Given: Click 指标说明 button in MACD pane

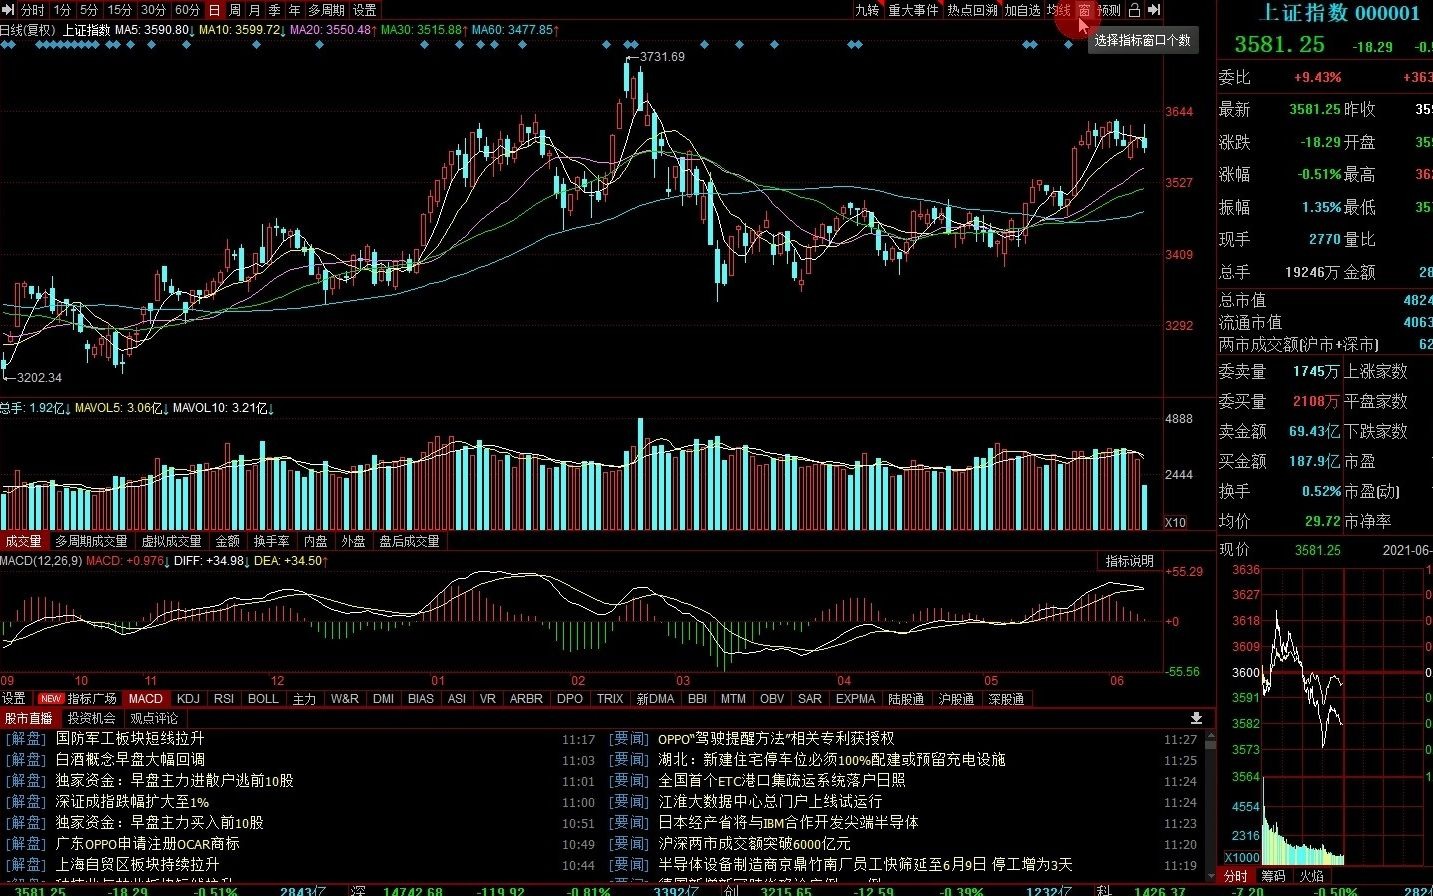Looking at the screenshot, I should (x=1129, y=561).
